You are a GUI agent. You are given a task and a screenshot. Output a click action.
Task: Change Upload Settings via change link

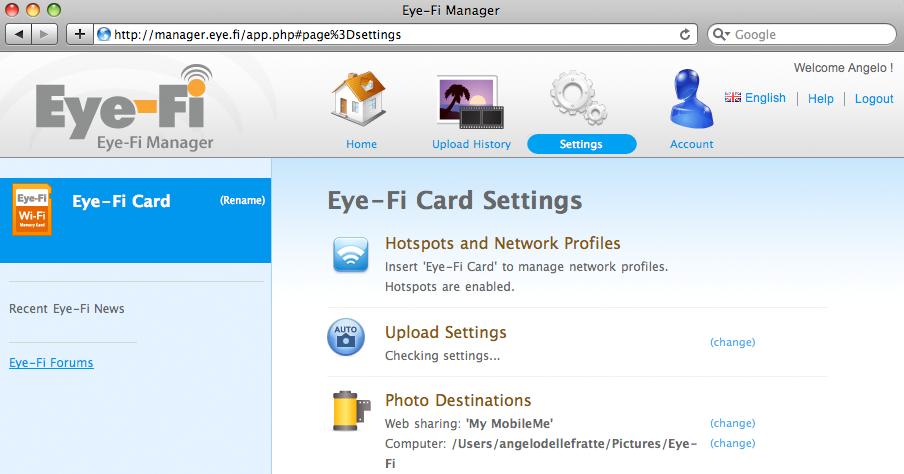tap(732, 342)
